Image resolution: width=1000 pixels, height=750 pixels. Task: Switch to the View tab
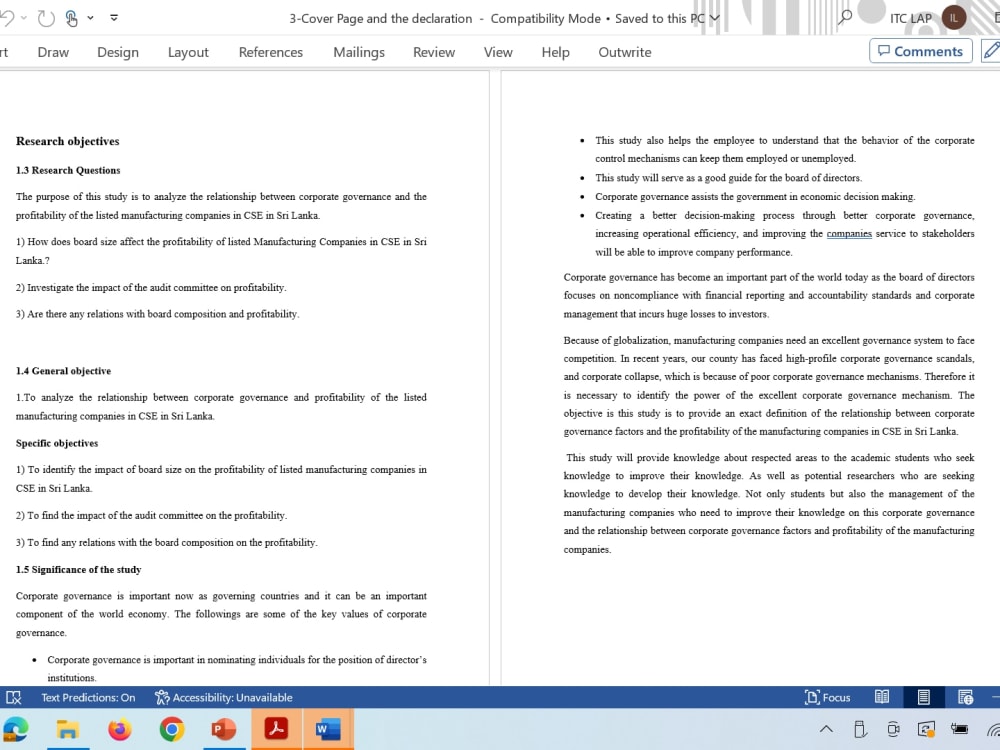(498, 52)
